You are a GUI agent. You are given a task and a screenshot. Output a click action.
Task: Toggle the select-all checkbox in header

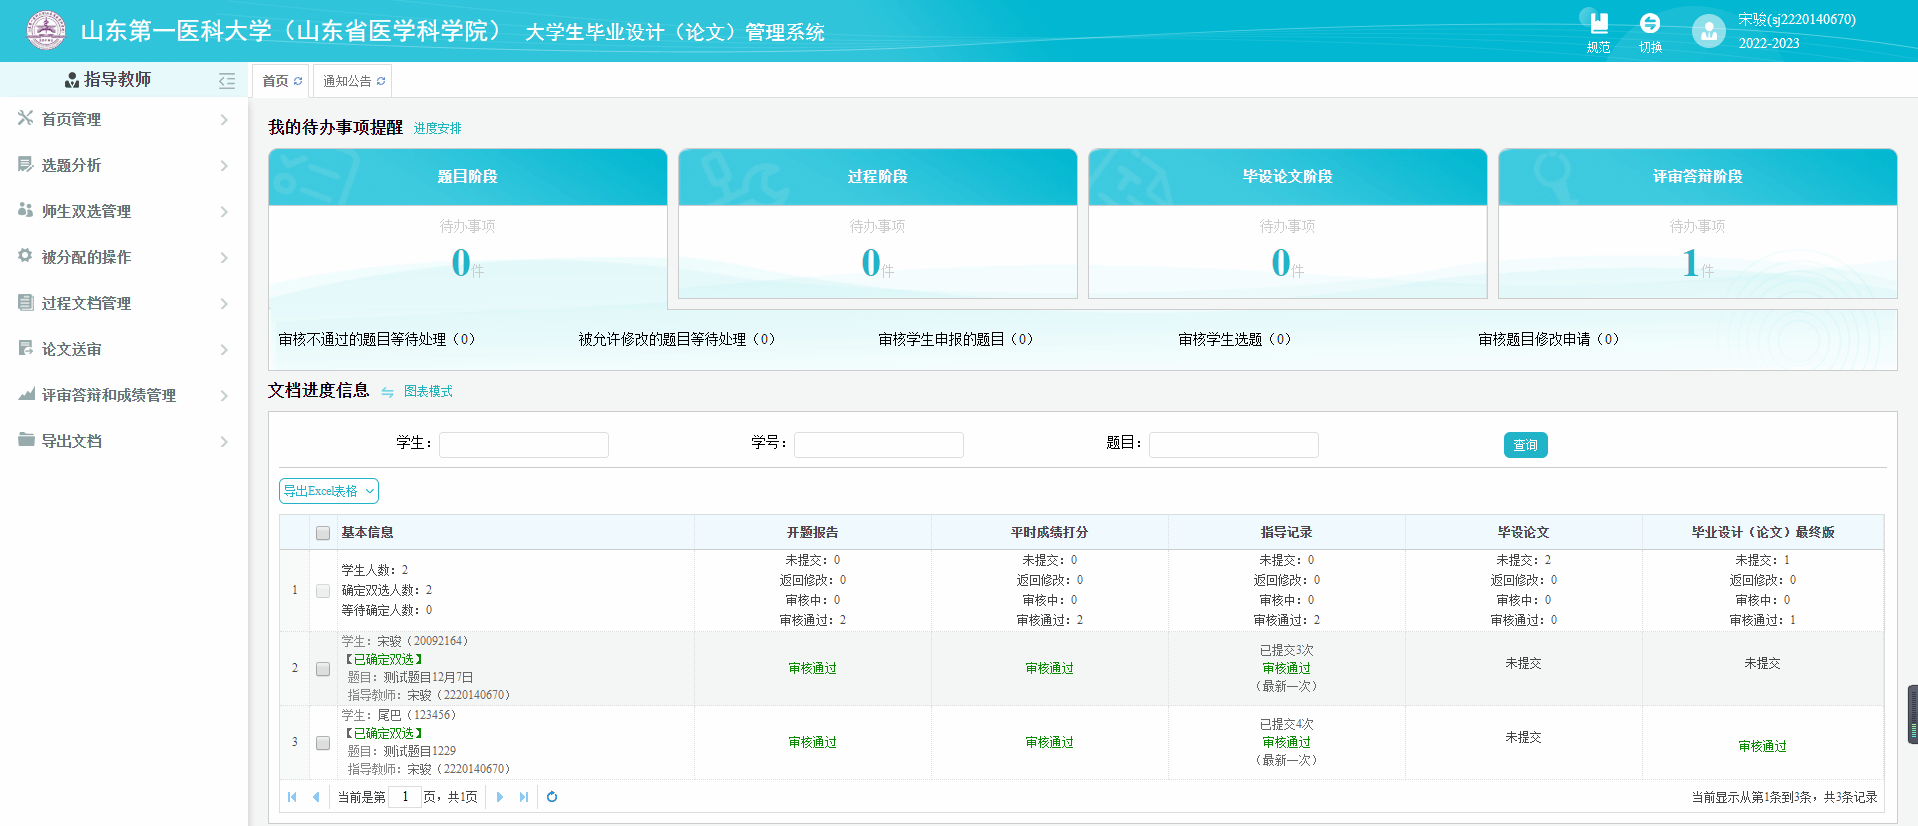(x=323, y=533)
